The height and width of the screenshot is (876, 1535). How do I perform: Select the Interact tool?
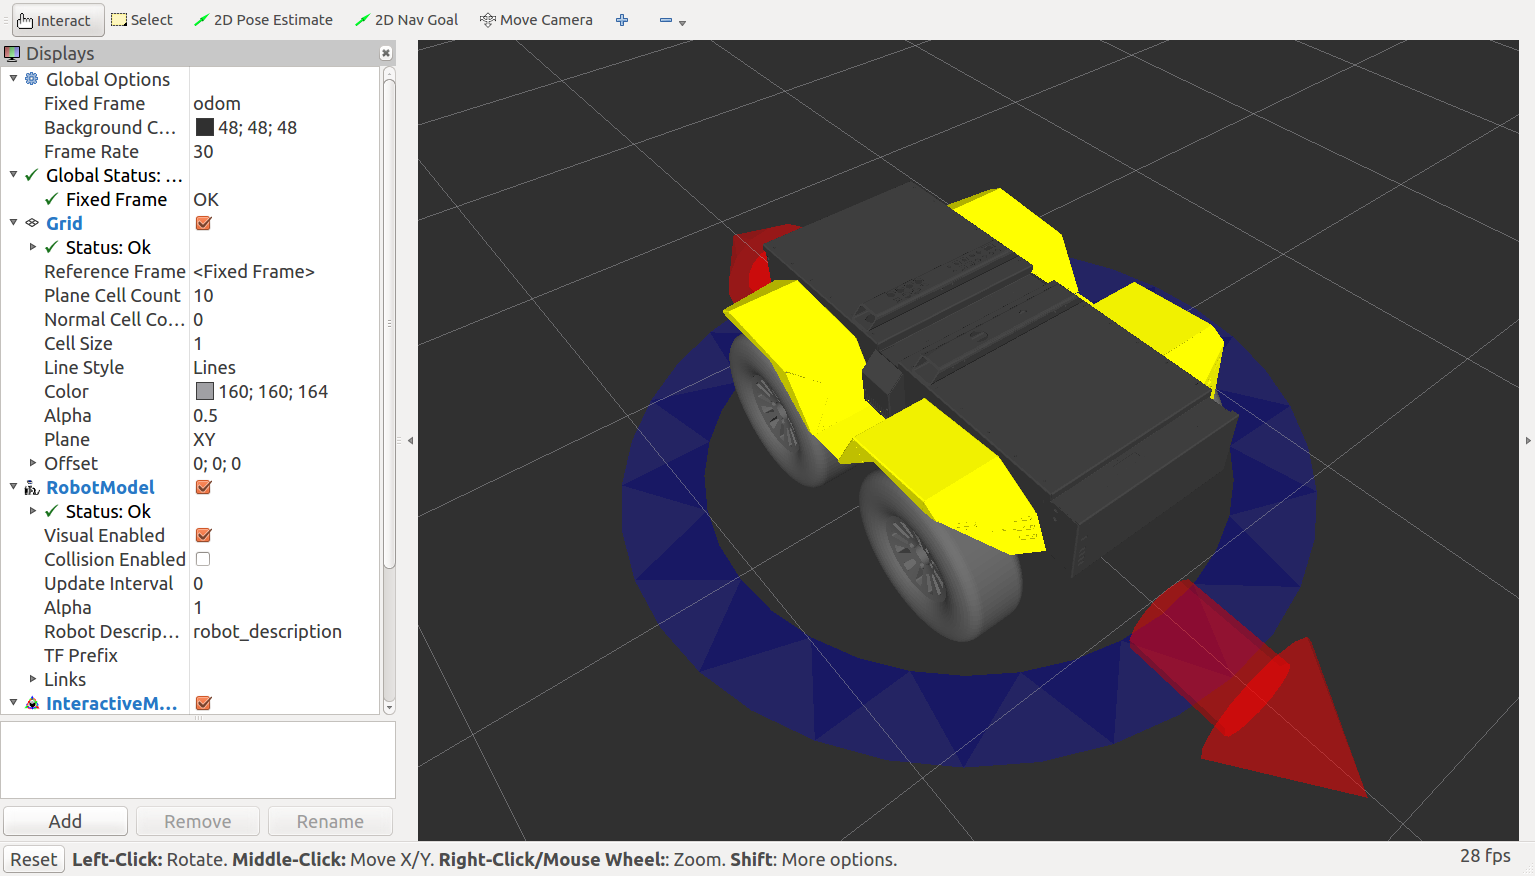click(55, 20)
